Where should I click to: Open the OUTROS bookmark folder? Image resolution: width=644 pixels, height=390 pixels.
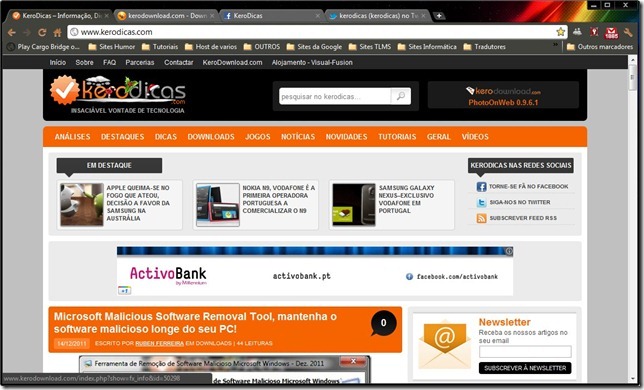262,47
